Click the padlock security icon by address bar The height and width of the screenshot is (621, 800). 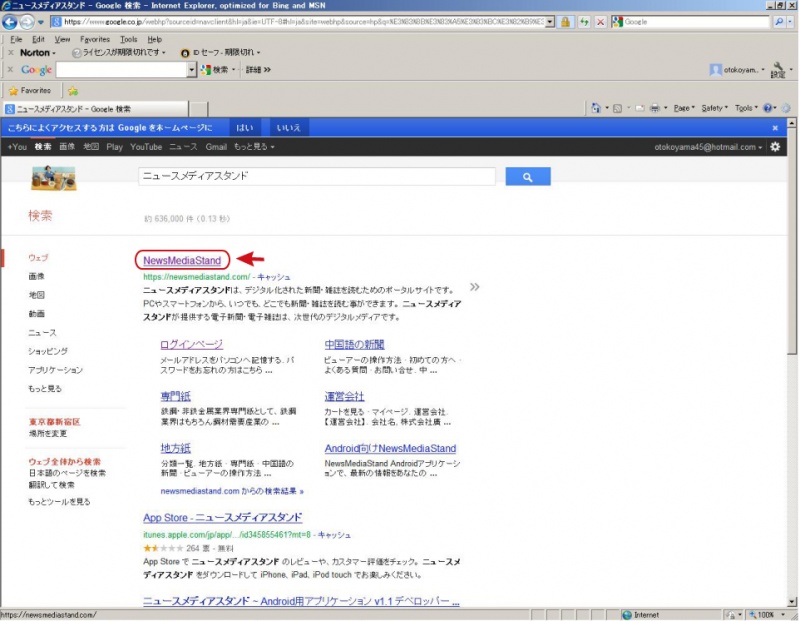tap(565, 22)
